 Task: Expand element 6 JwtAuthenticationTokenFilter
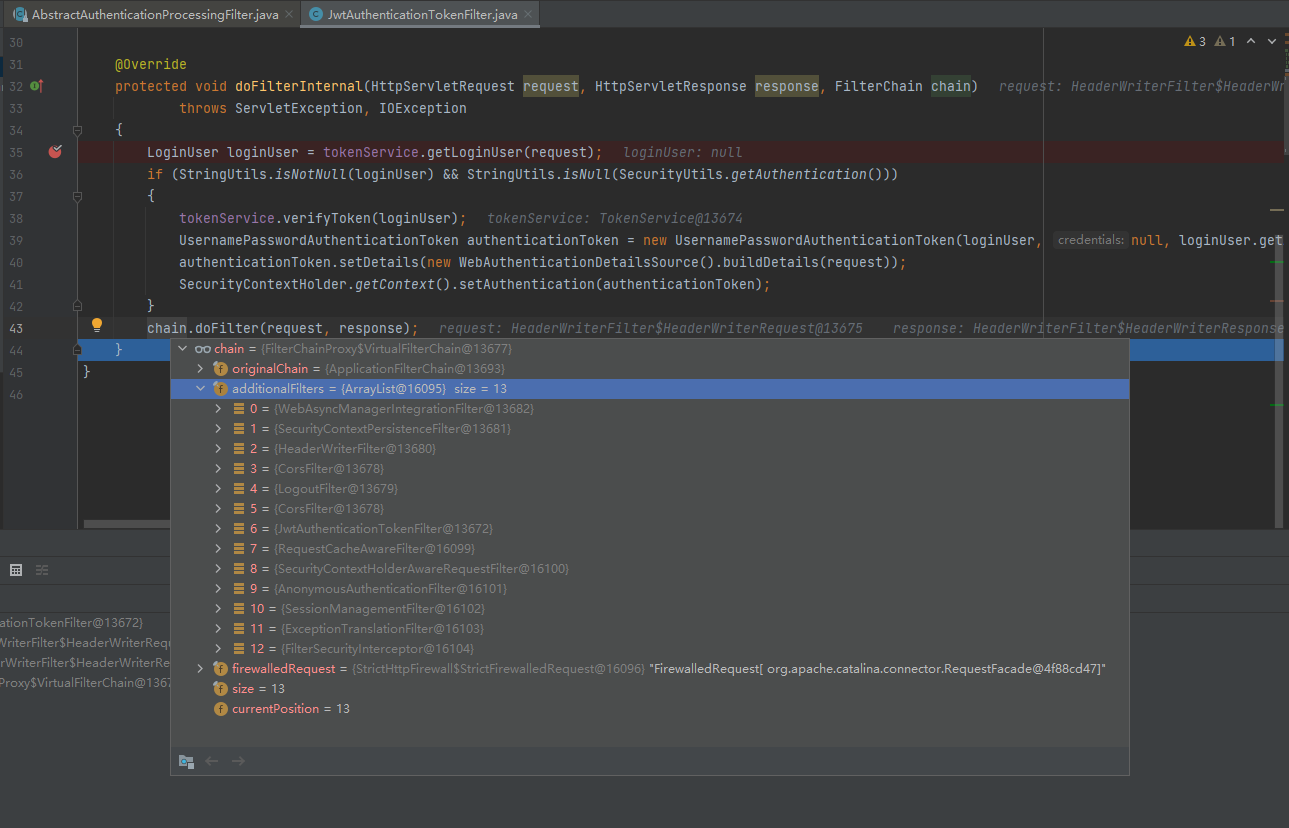click(218, 529)
